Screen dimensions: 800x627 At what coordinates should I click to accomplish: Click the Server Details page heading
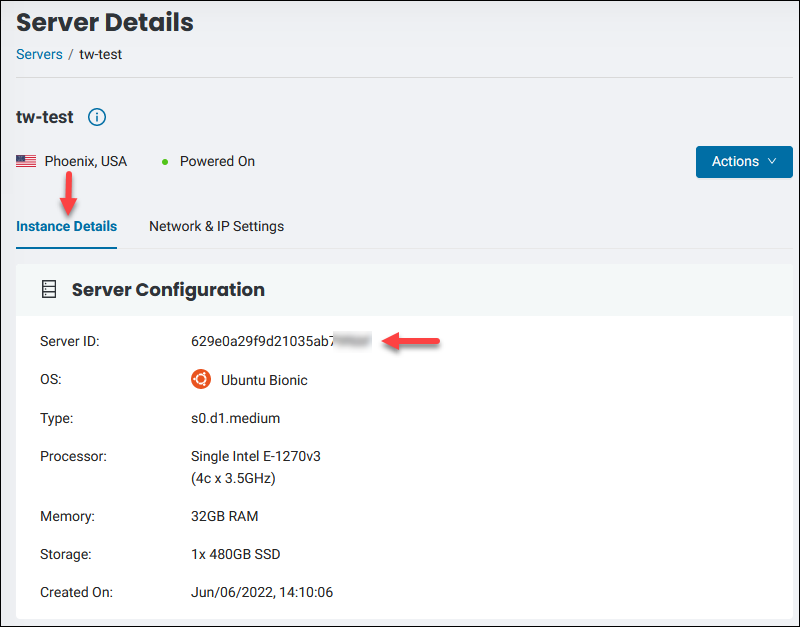click(x=105, y=22)
